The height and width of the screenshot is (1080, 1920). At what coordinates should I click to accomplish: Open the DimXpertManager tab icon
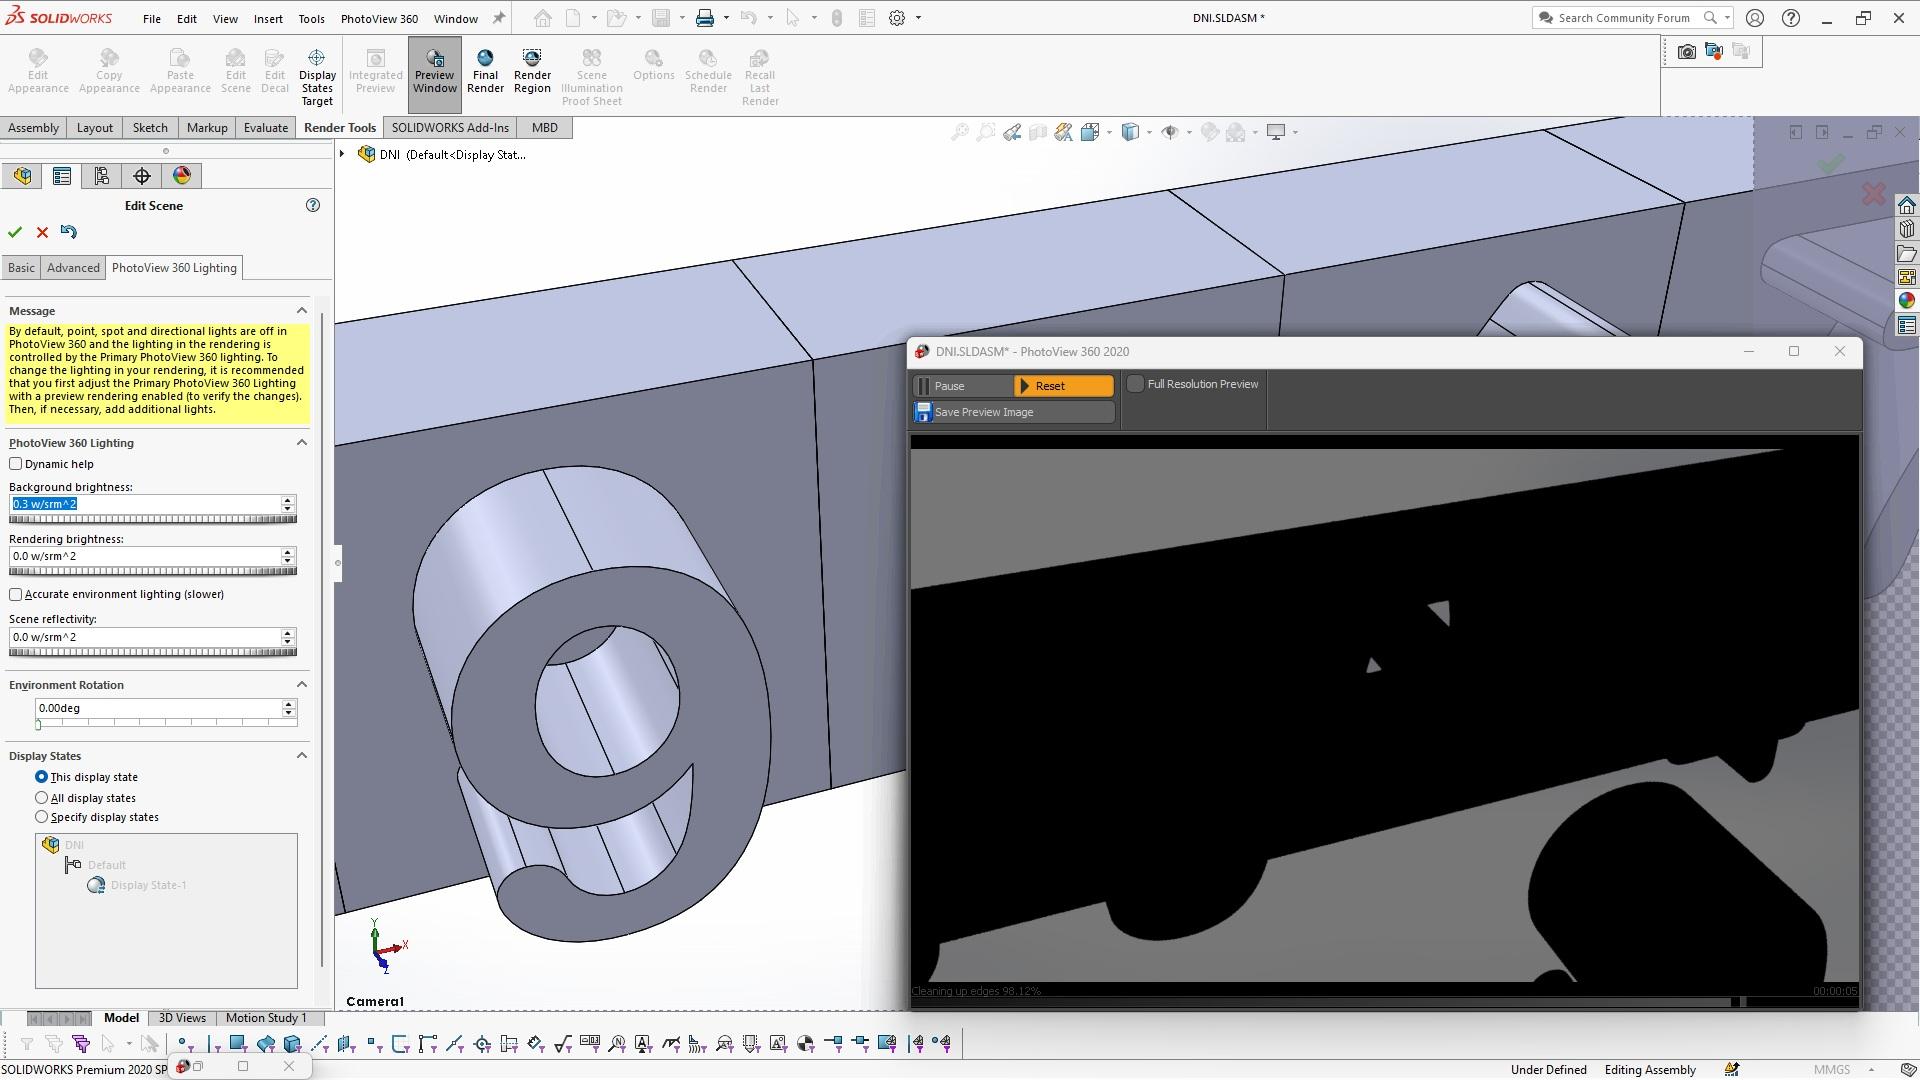click(x=142, y=176)
